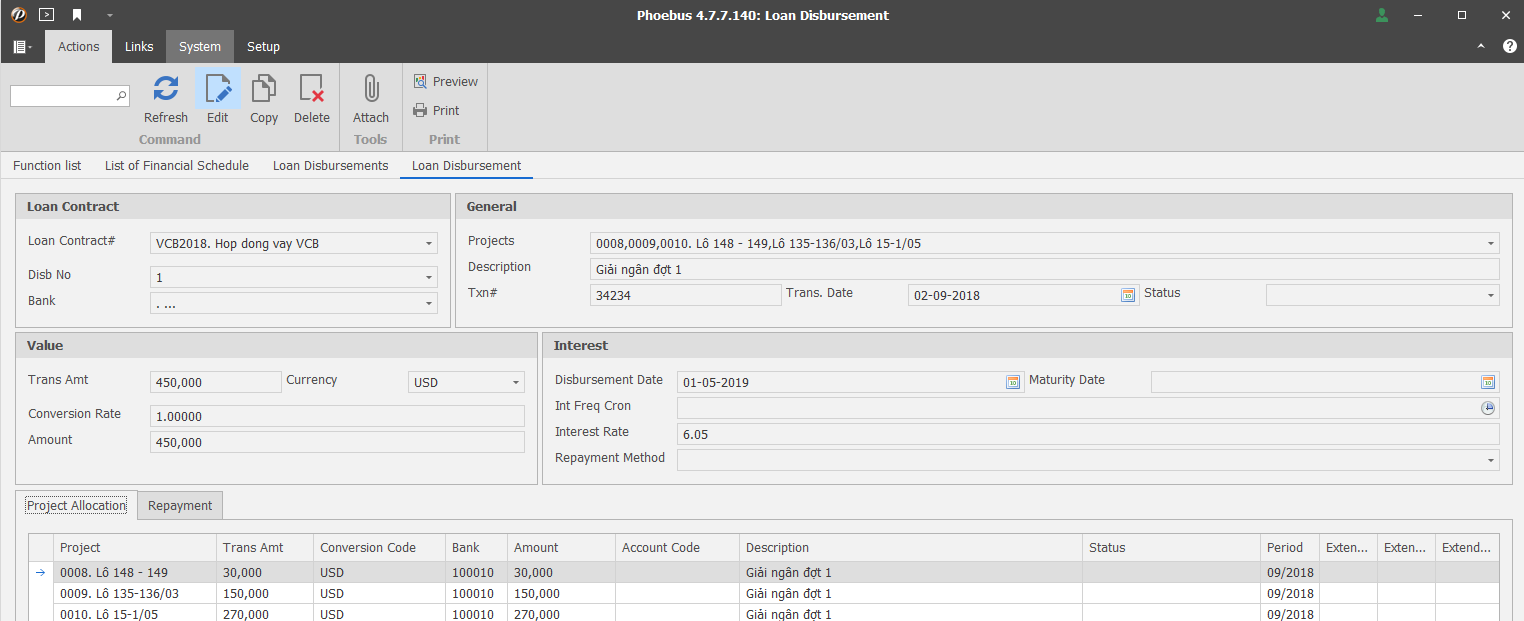Screen dimensions: 1524x621
Task: Open the Int Freq Cron clock picker
Action: tap(1488, 408)
